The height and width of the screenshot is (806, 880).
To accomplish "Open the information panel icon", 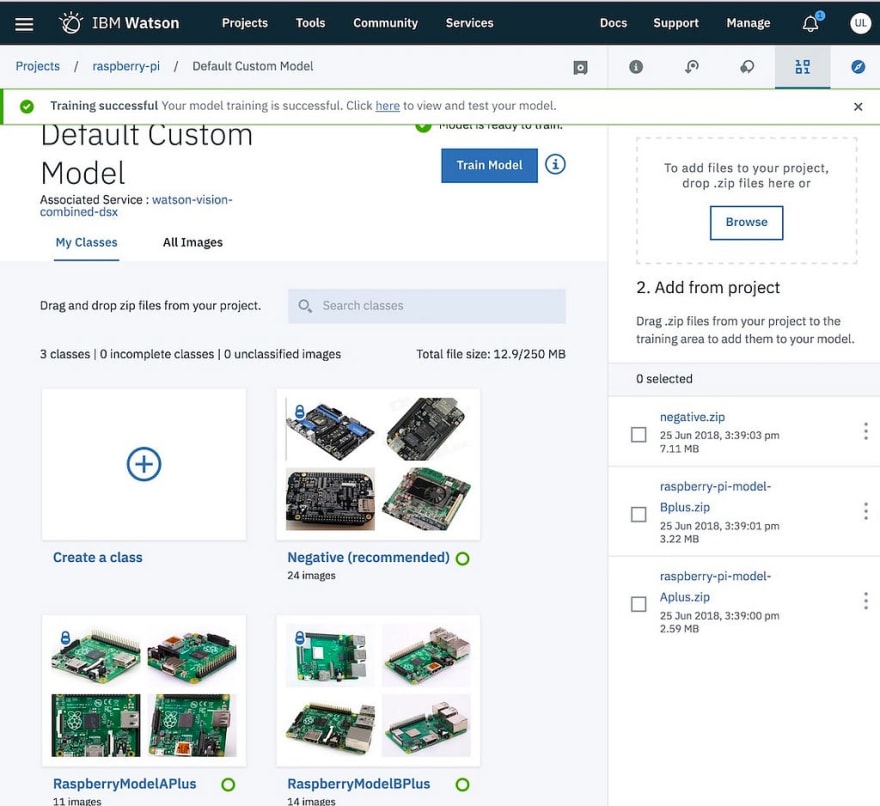I will click(x=636, y=67).
